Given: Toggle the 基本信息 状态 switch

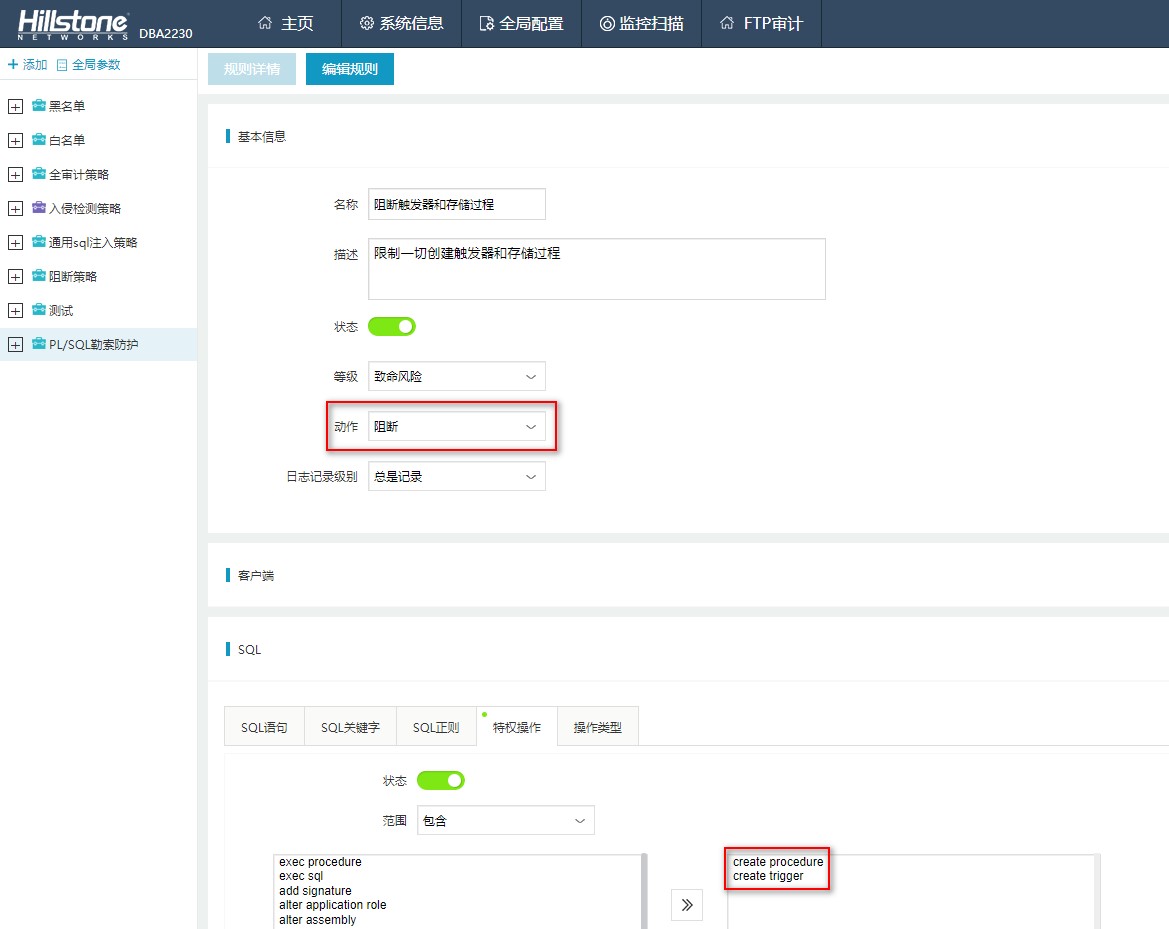Looking at the screenshot, I should tap(391, 327).
